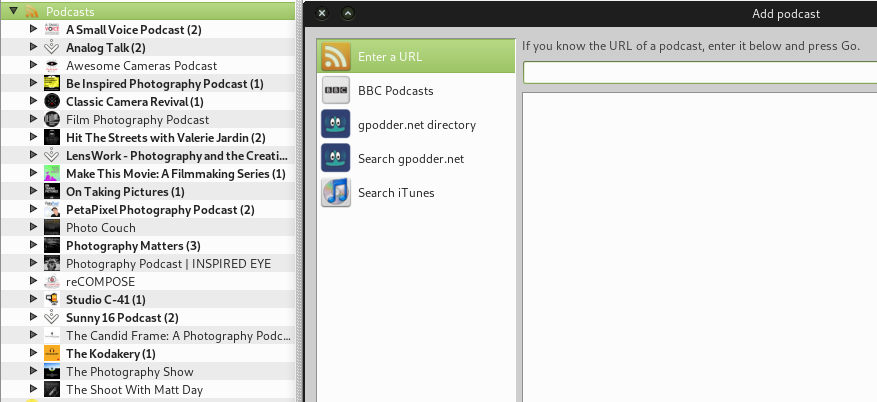Expand the Studio C-41 row

[33, 299]
